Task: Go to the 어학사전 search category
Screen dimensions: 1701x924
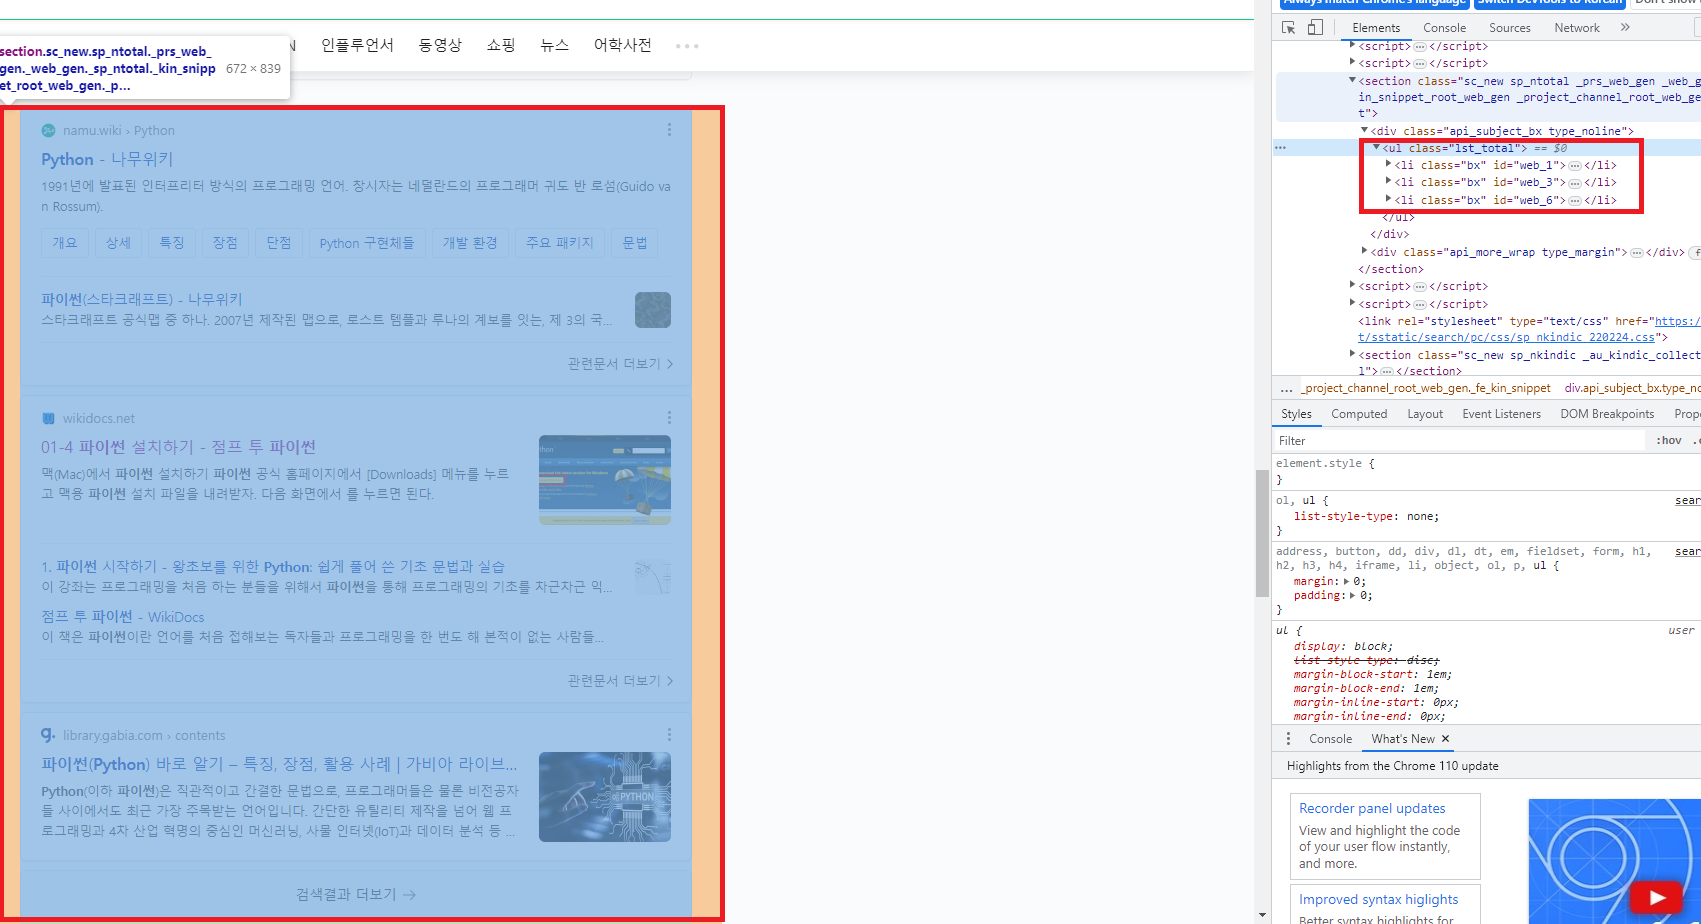Action: (622, 45)
